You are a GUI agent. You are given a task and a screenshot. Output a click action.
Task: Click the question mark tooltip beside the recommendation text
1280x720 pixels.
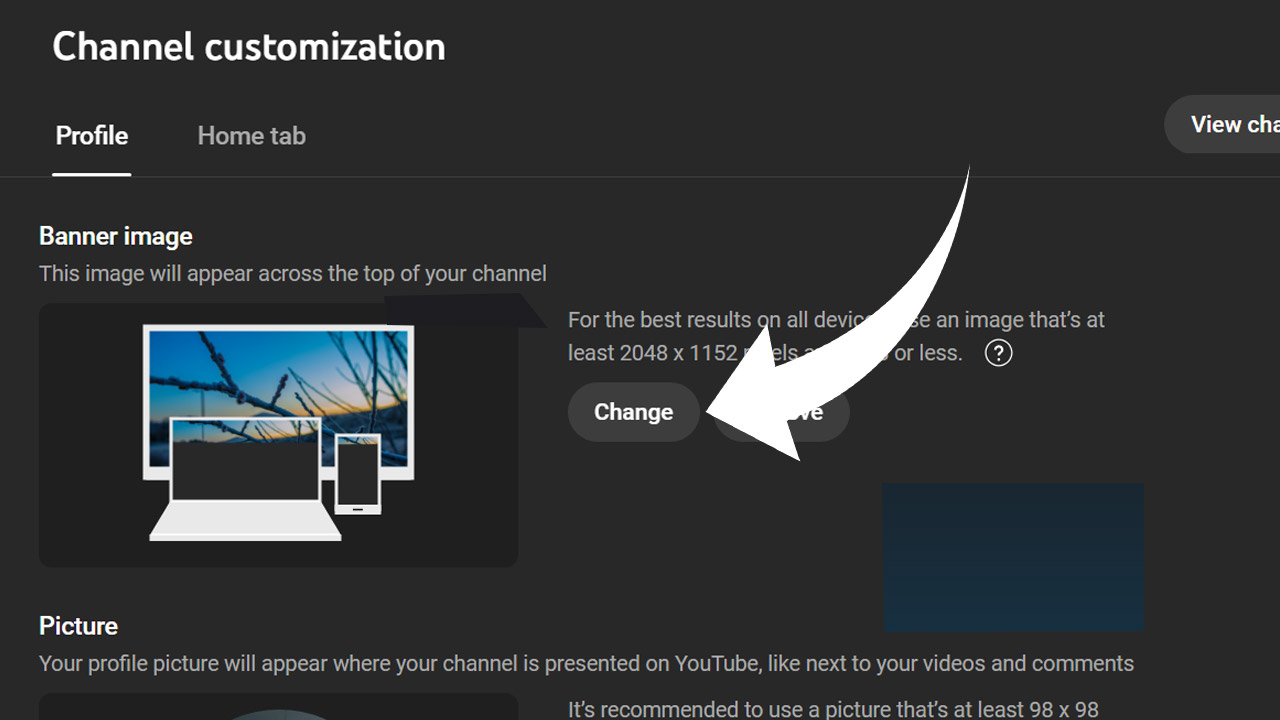coord(997,352)
